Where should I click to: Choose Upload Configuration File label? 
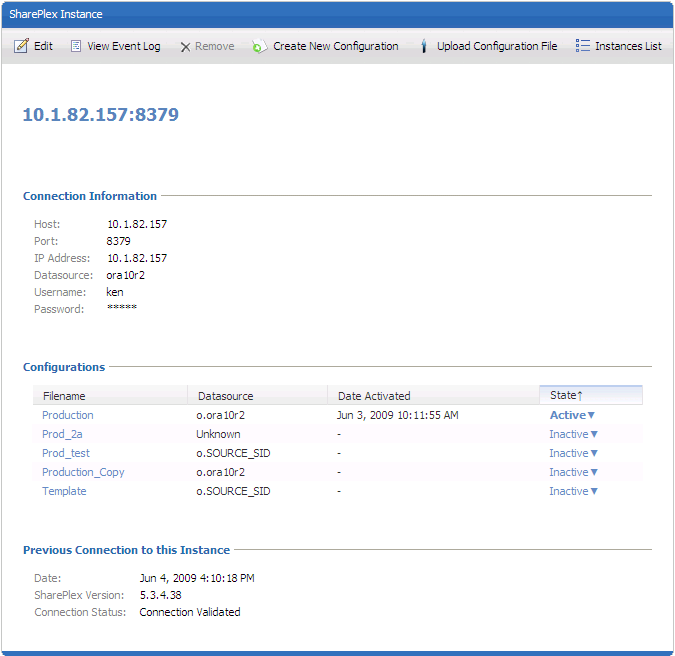(497, 46)
